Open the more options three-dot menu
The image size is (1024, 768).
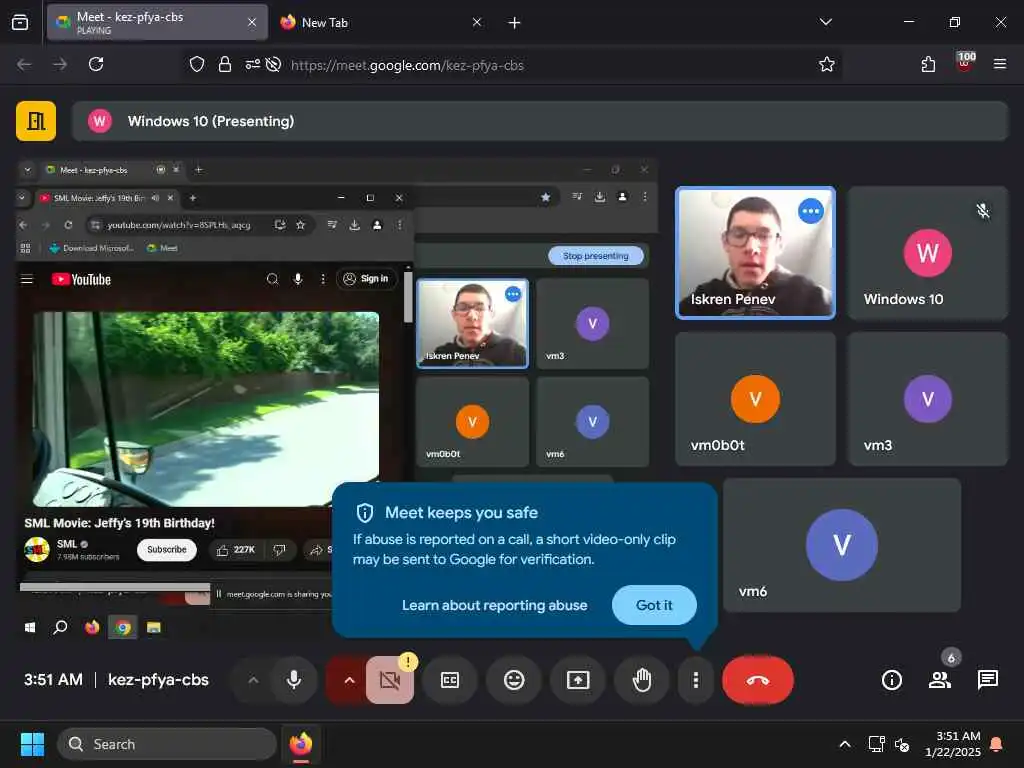click(x=696, y=680)
